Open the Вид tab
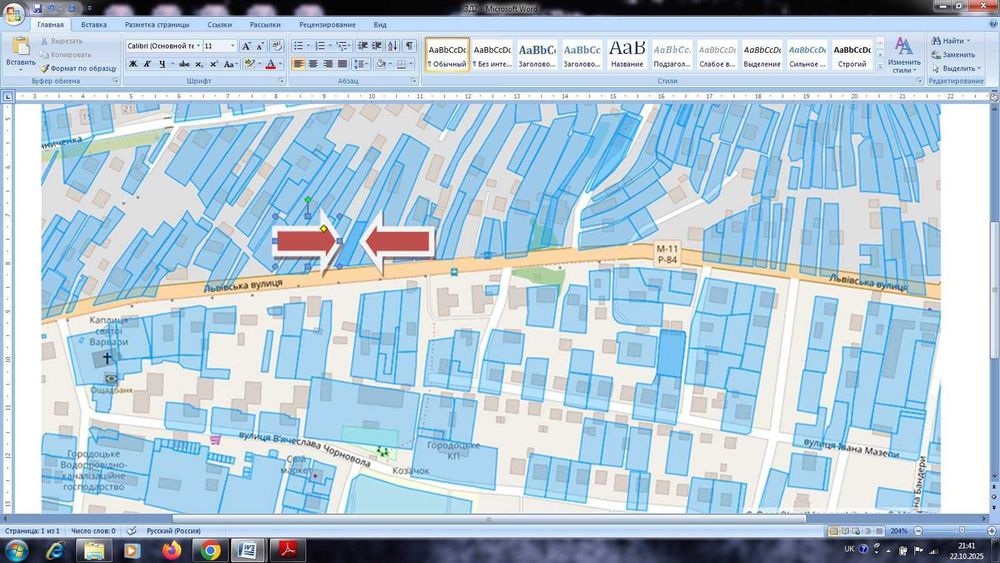The width and height of the screenshot is (1000, 563). [380, 24]
